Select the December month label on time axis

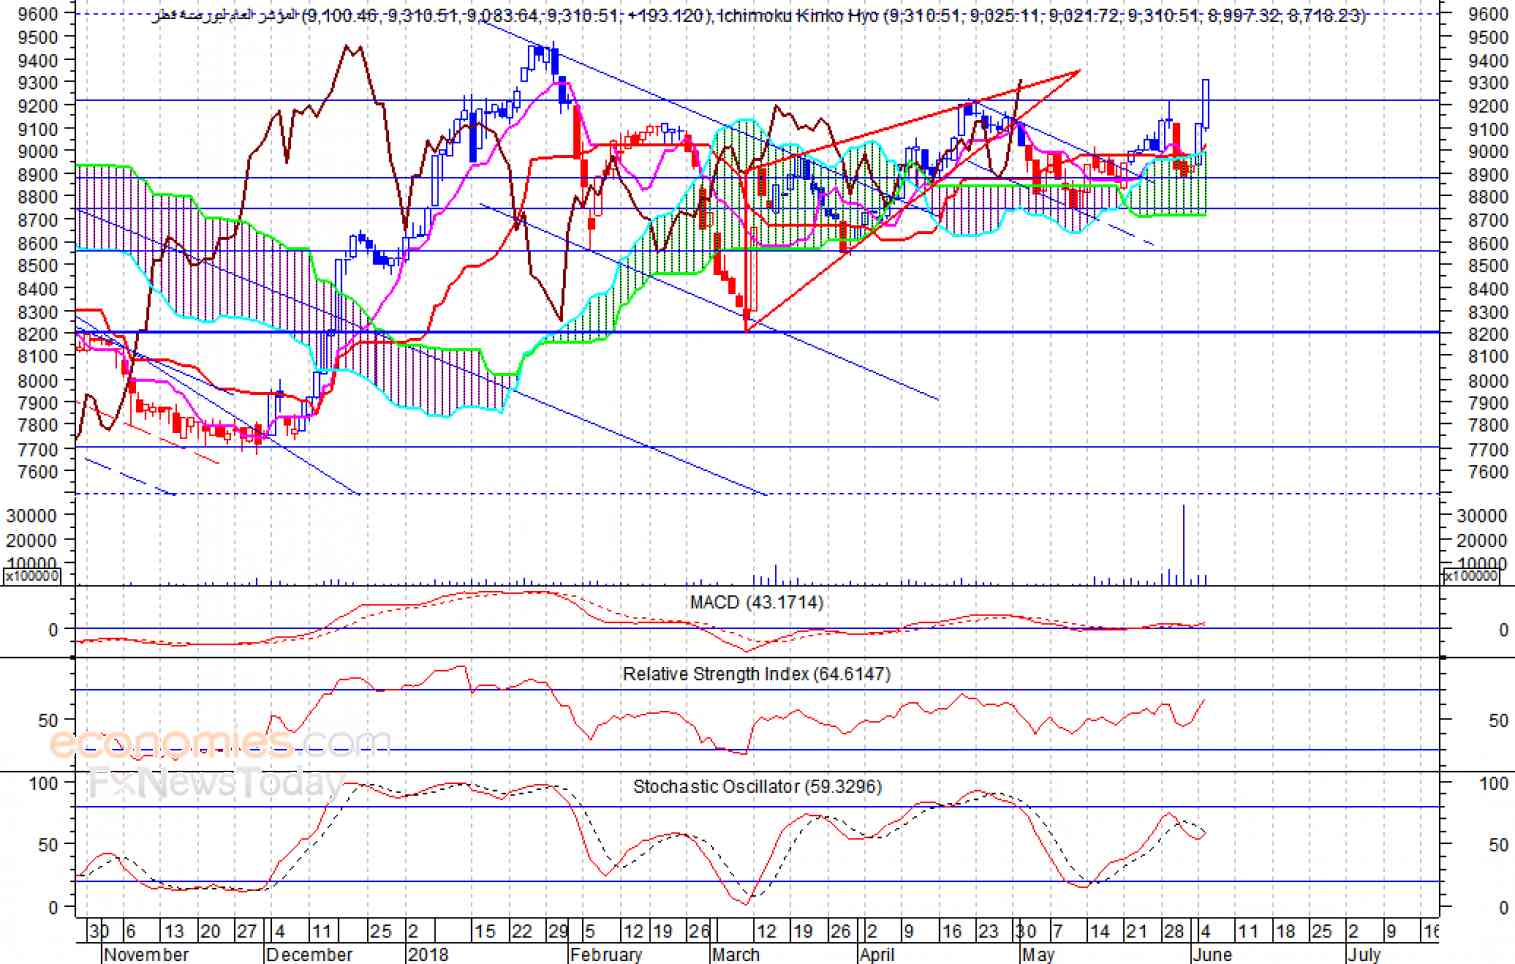pos(310,954)
